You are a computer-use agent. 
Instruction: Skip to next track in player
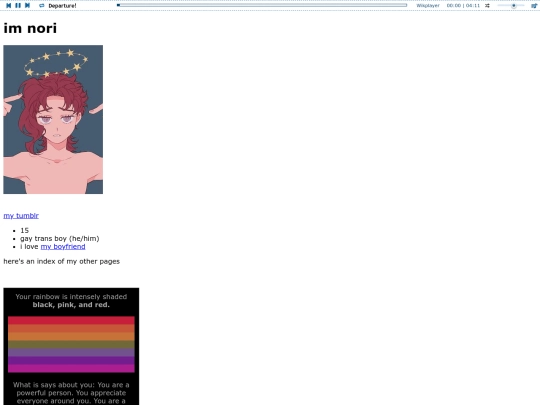[x=28, y=6]
